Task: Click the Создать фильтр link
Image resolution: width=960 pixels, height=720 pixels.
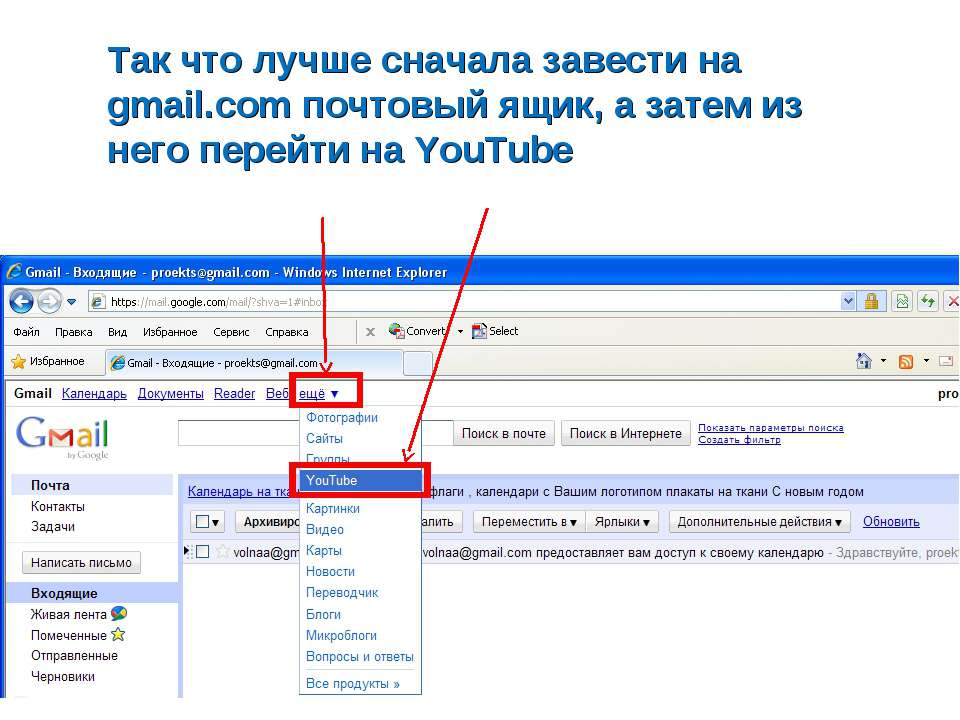Action: pyautogui.click(x=740, y=440)
